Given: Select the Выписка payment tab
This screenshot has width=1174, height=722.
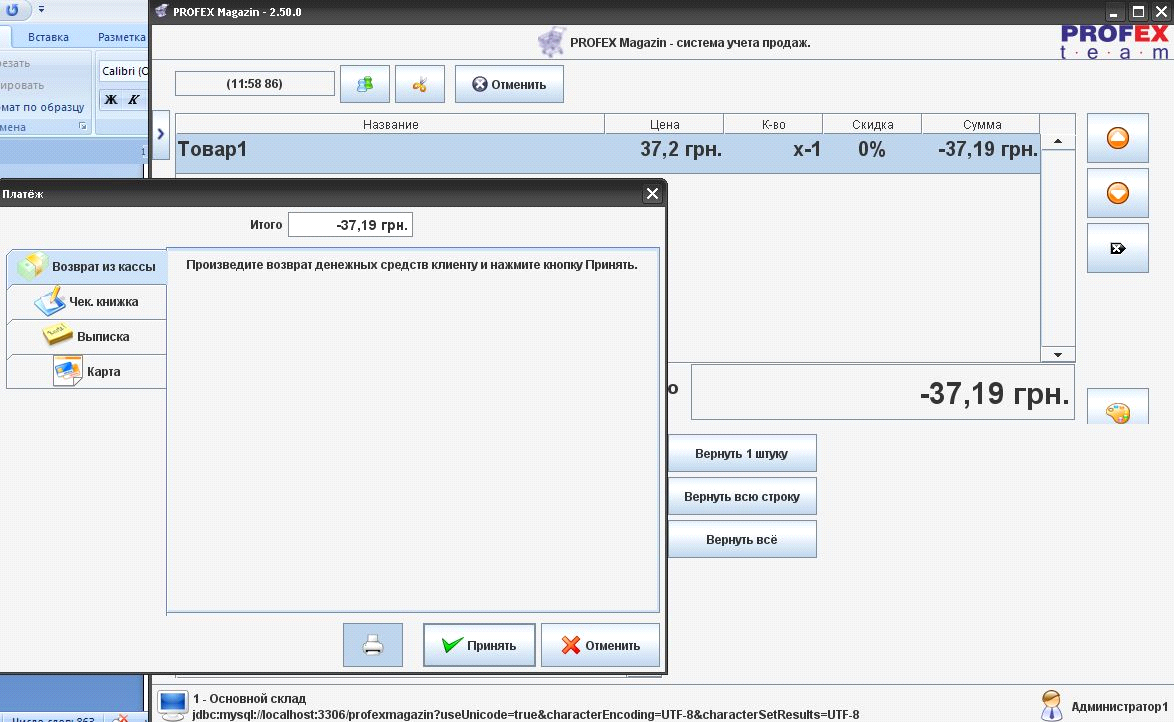Looking at the screenshot, I should point(87,336).
